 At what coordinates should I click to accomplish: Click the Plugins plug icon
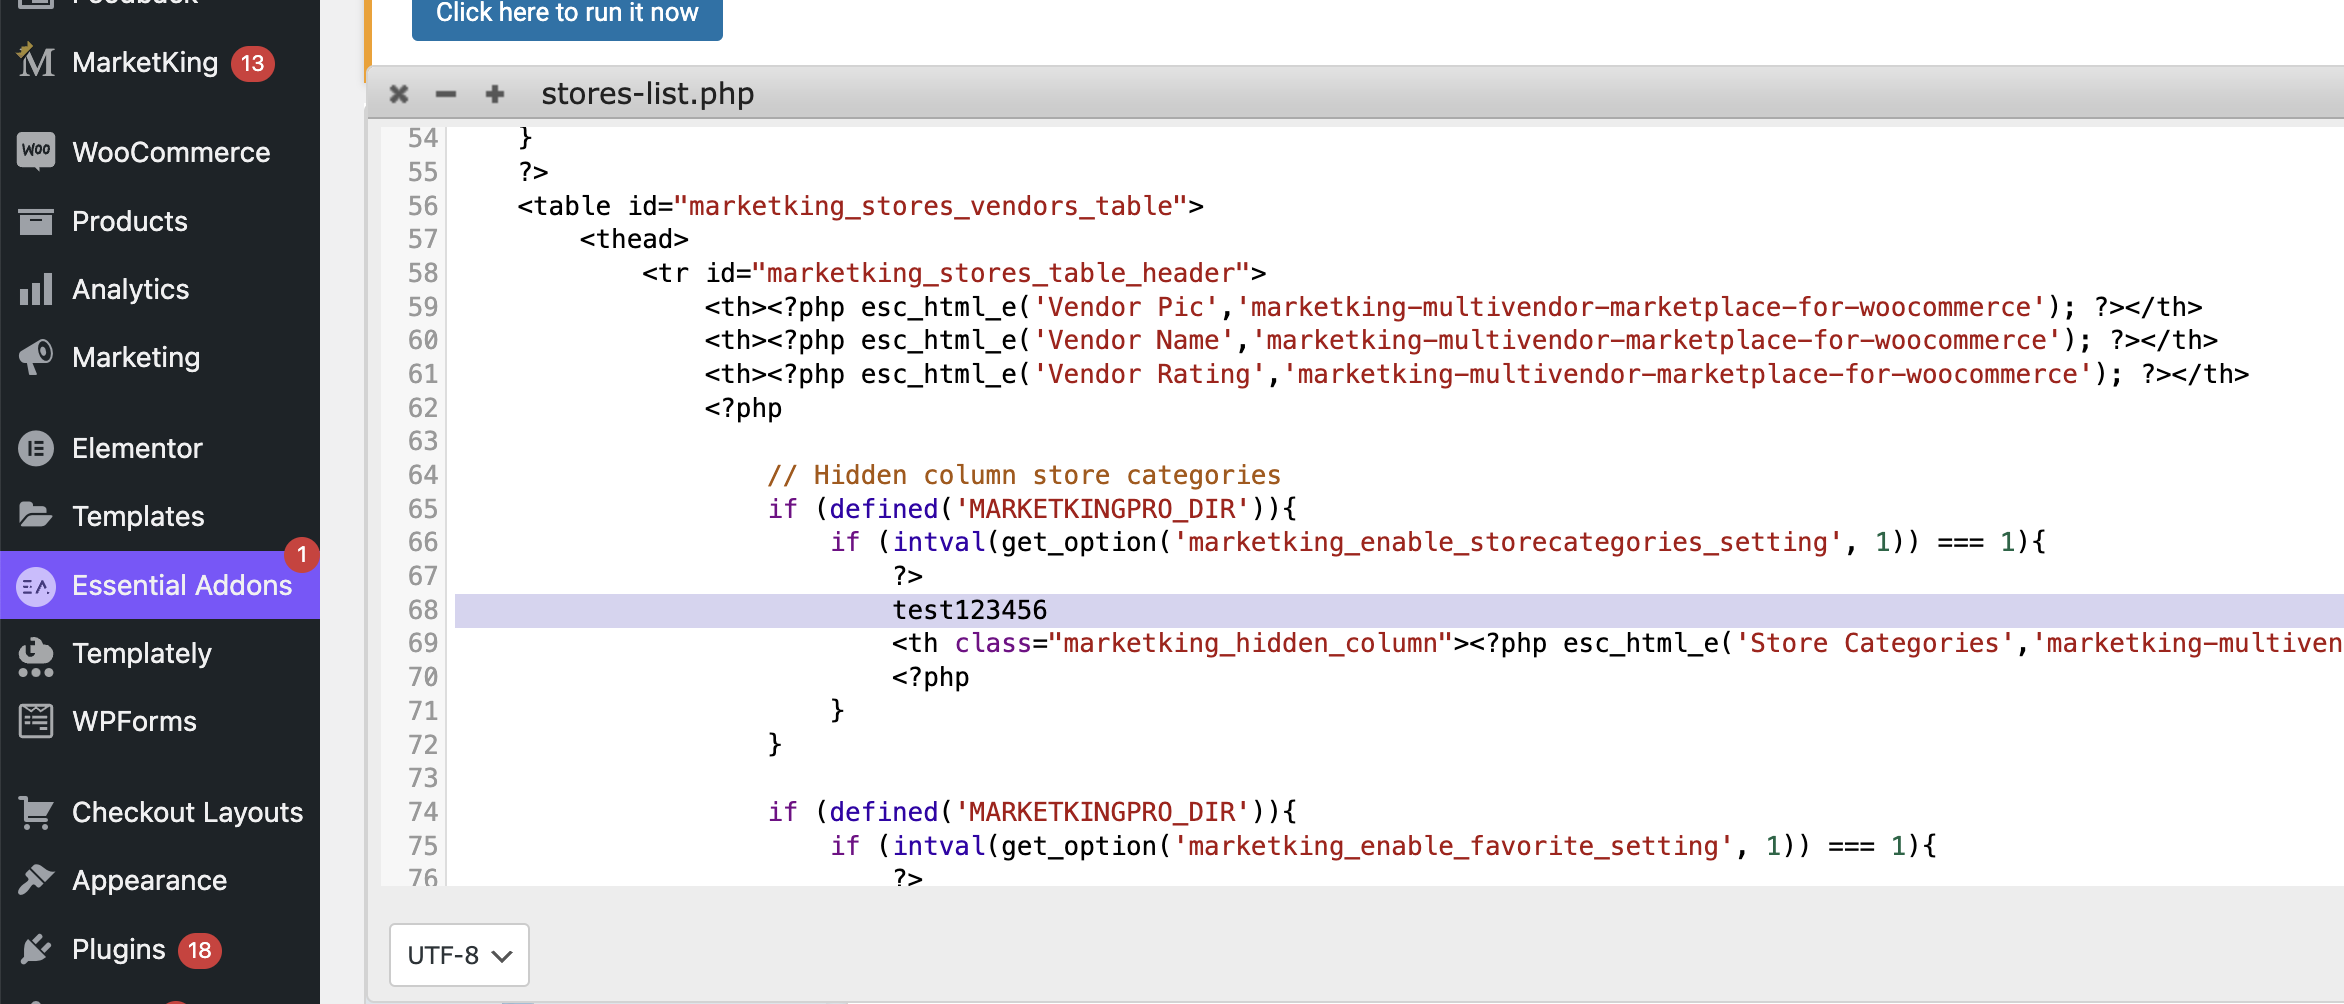[x=36, y=949]
